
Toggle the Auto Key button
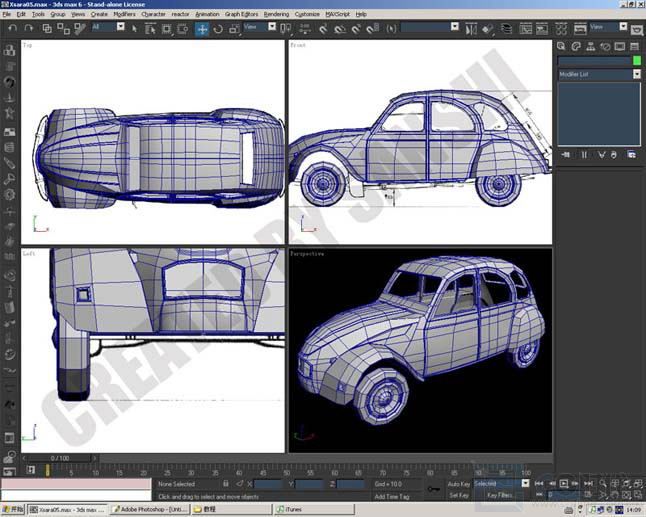tap(459, 484)
